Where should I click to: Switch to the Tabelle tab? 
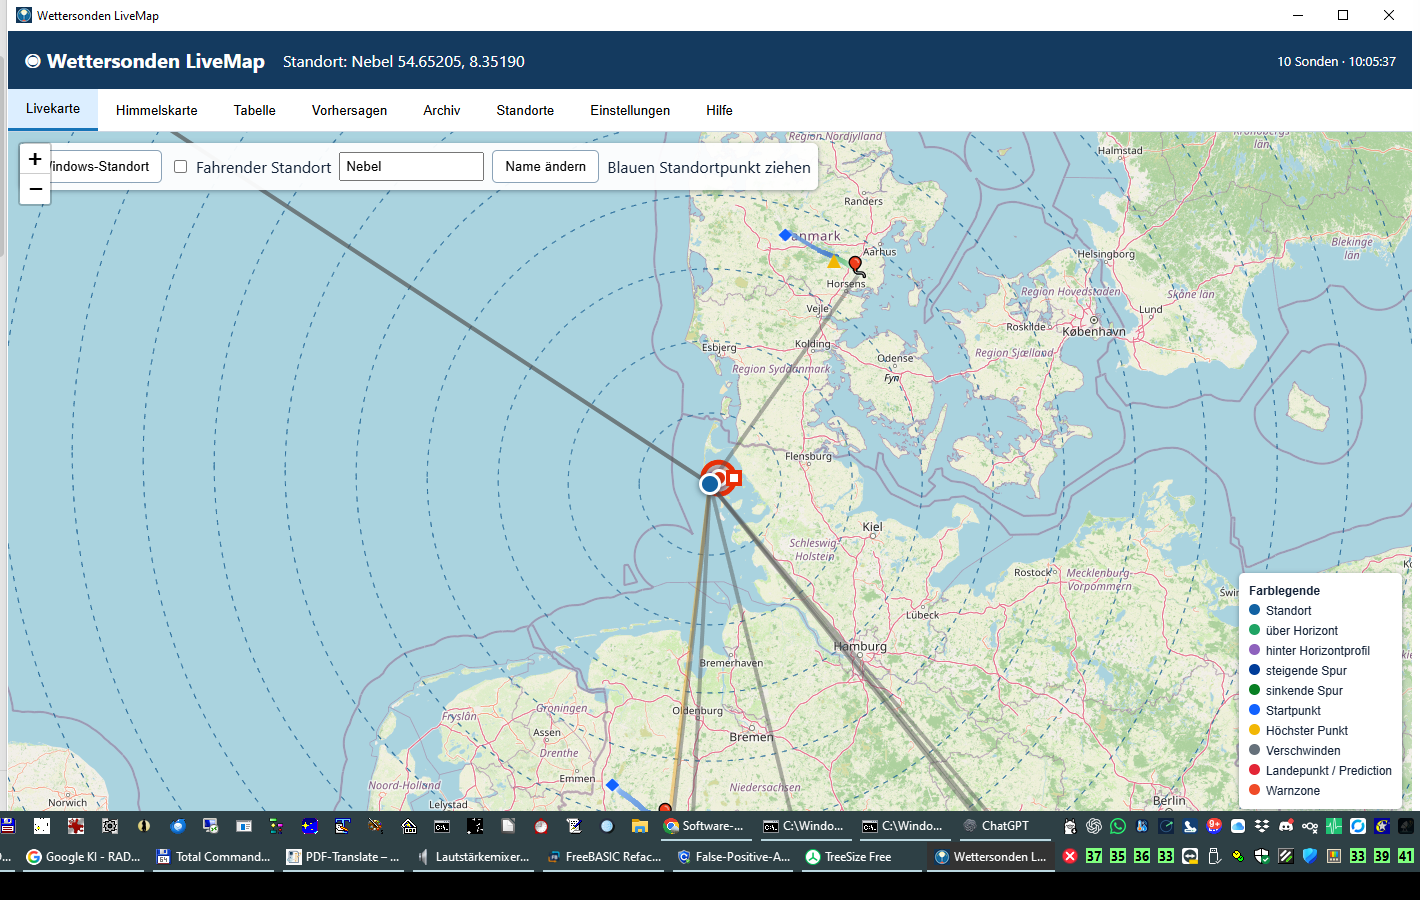pyautogui.click(x=255, y=110)
